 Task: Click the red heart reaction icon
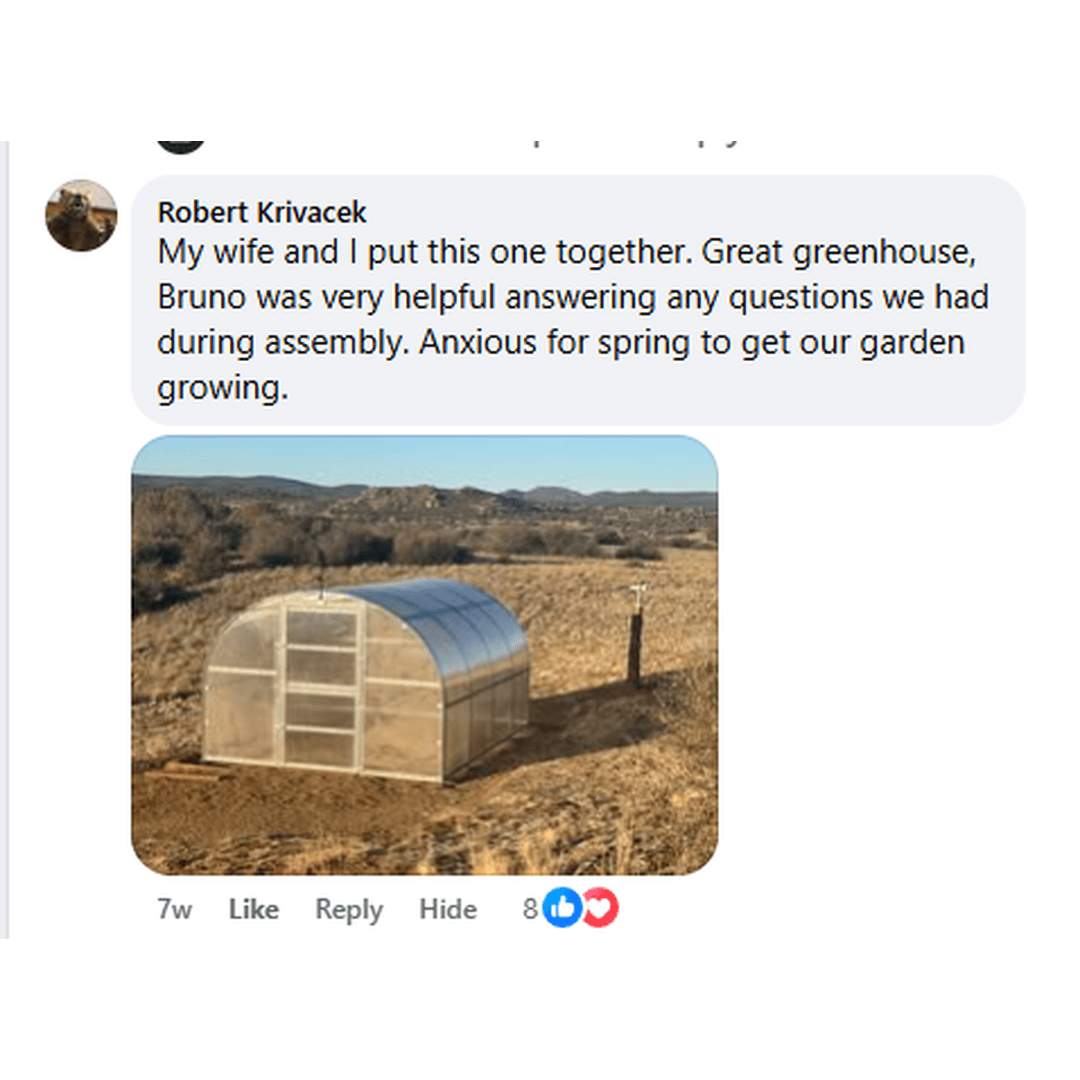coord(600,908)
